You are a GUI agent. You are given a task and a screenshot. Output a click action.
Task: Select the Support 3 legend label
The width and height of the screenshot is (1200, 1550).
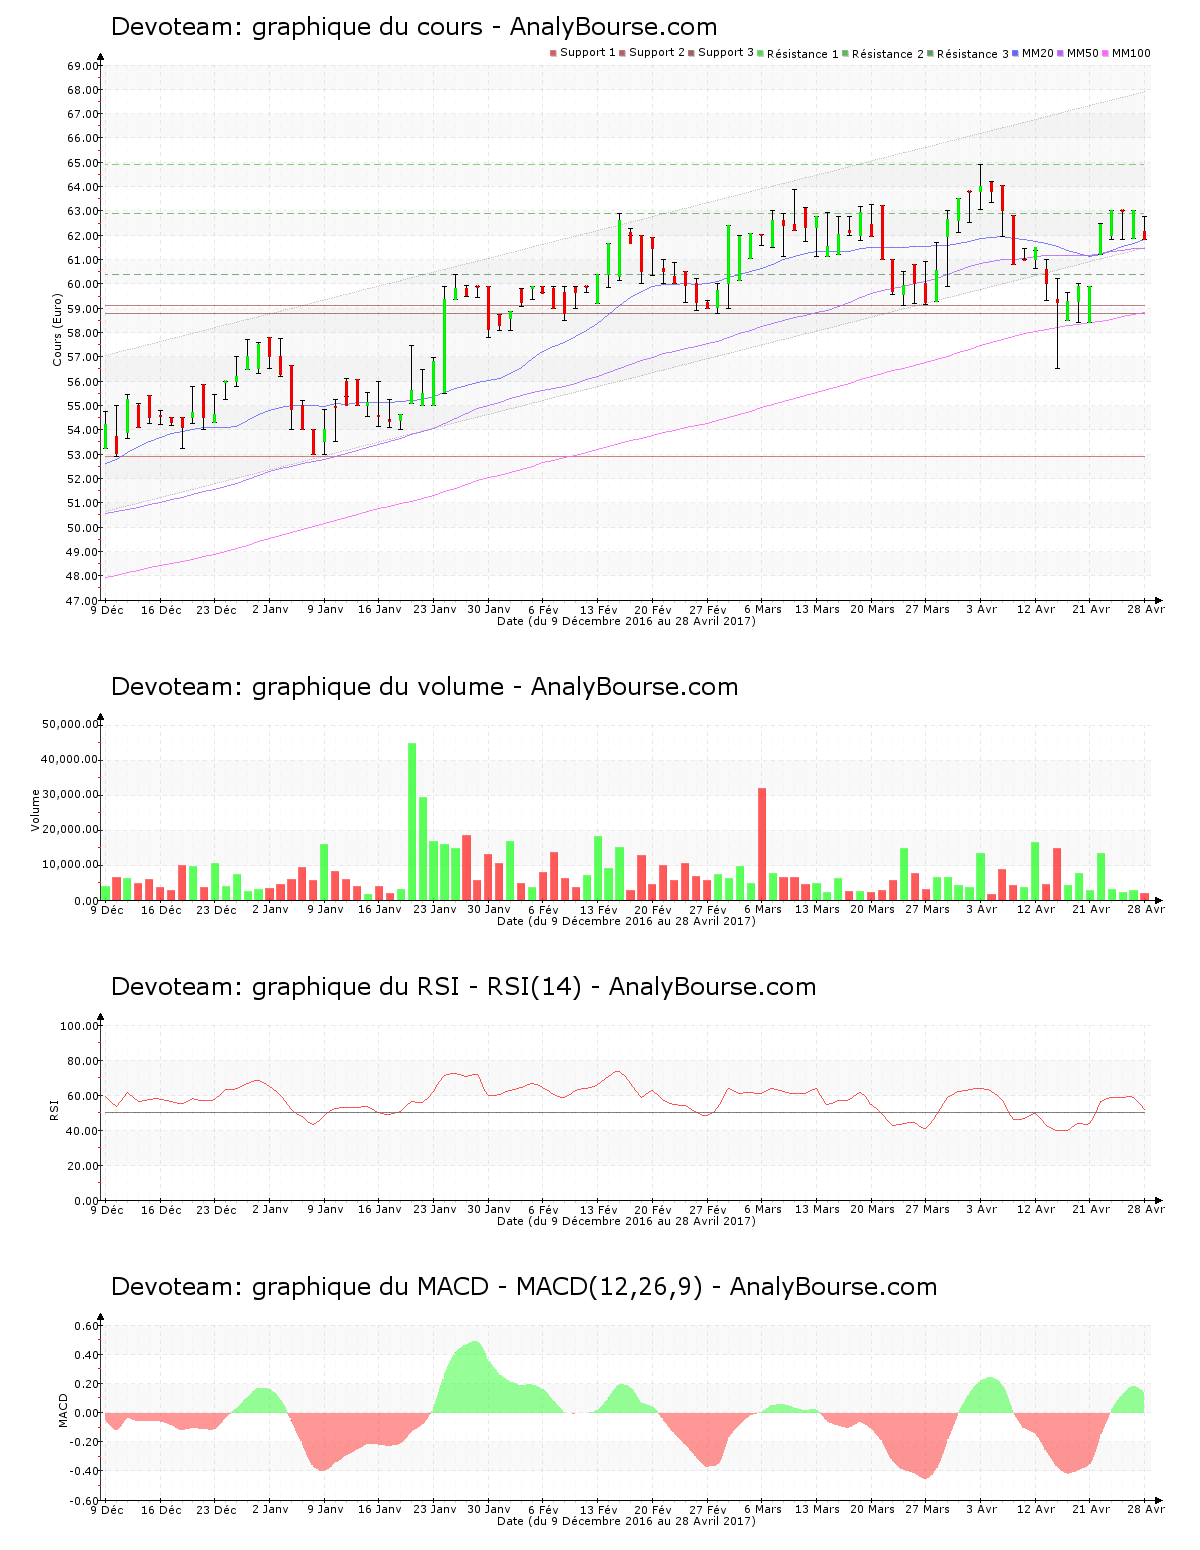[x=726, y=53]
